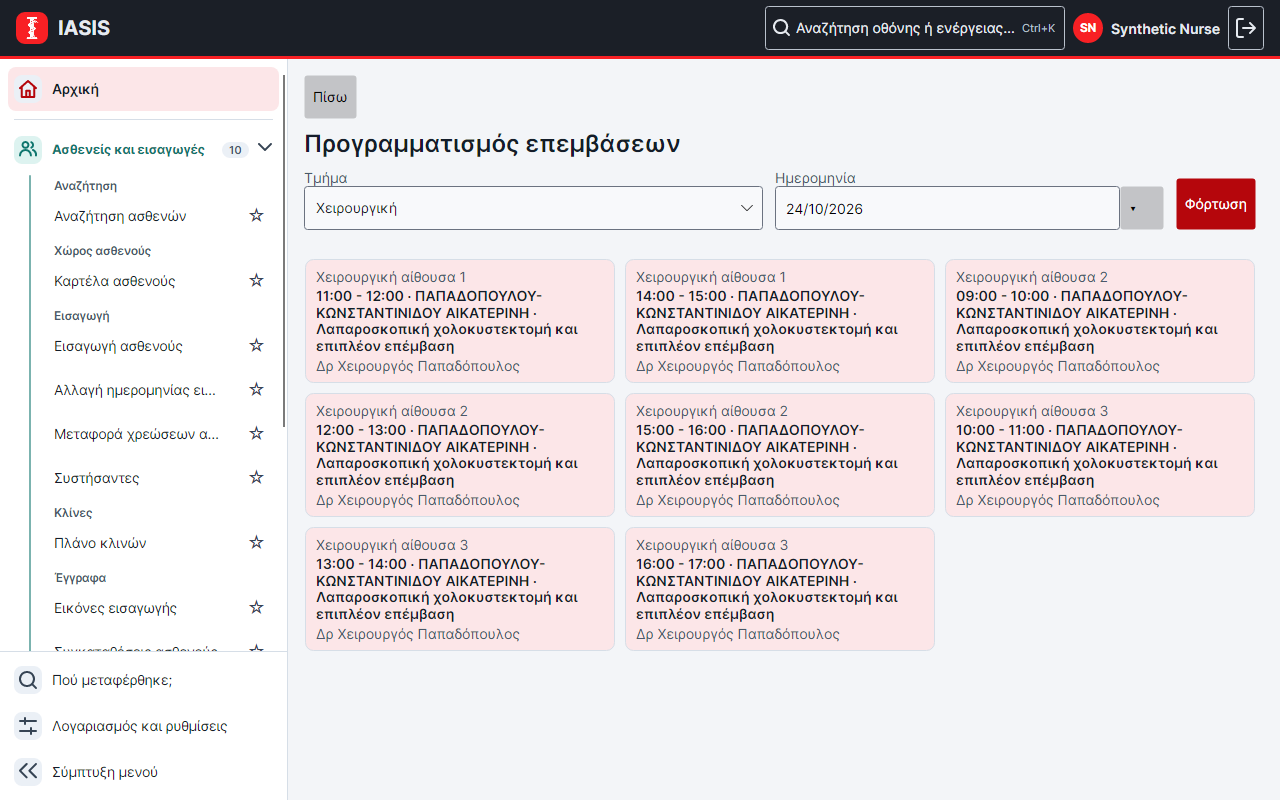Star the Πλάνο κλινών entry
The width and height of the screenshot is (1280, 800).
(256, 542)
